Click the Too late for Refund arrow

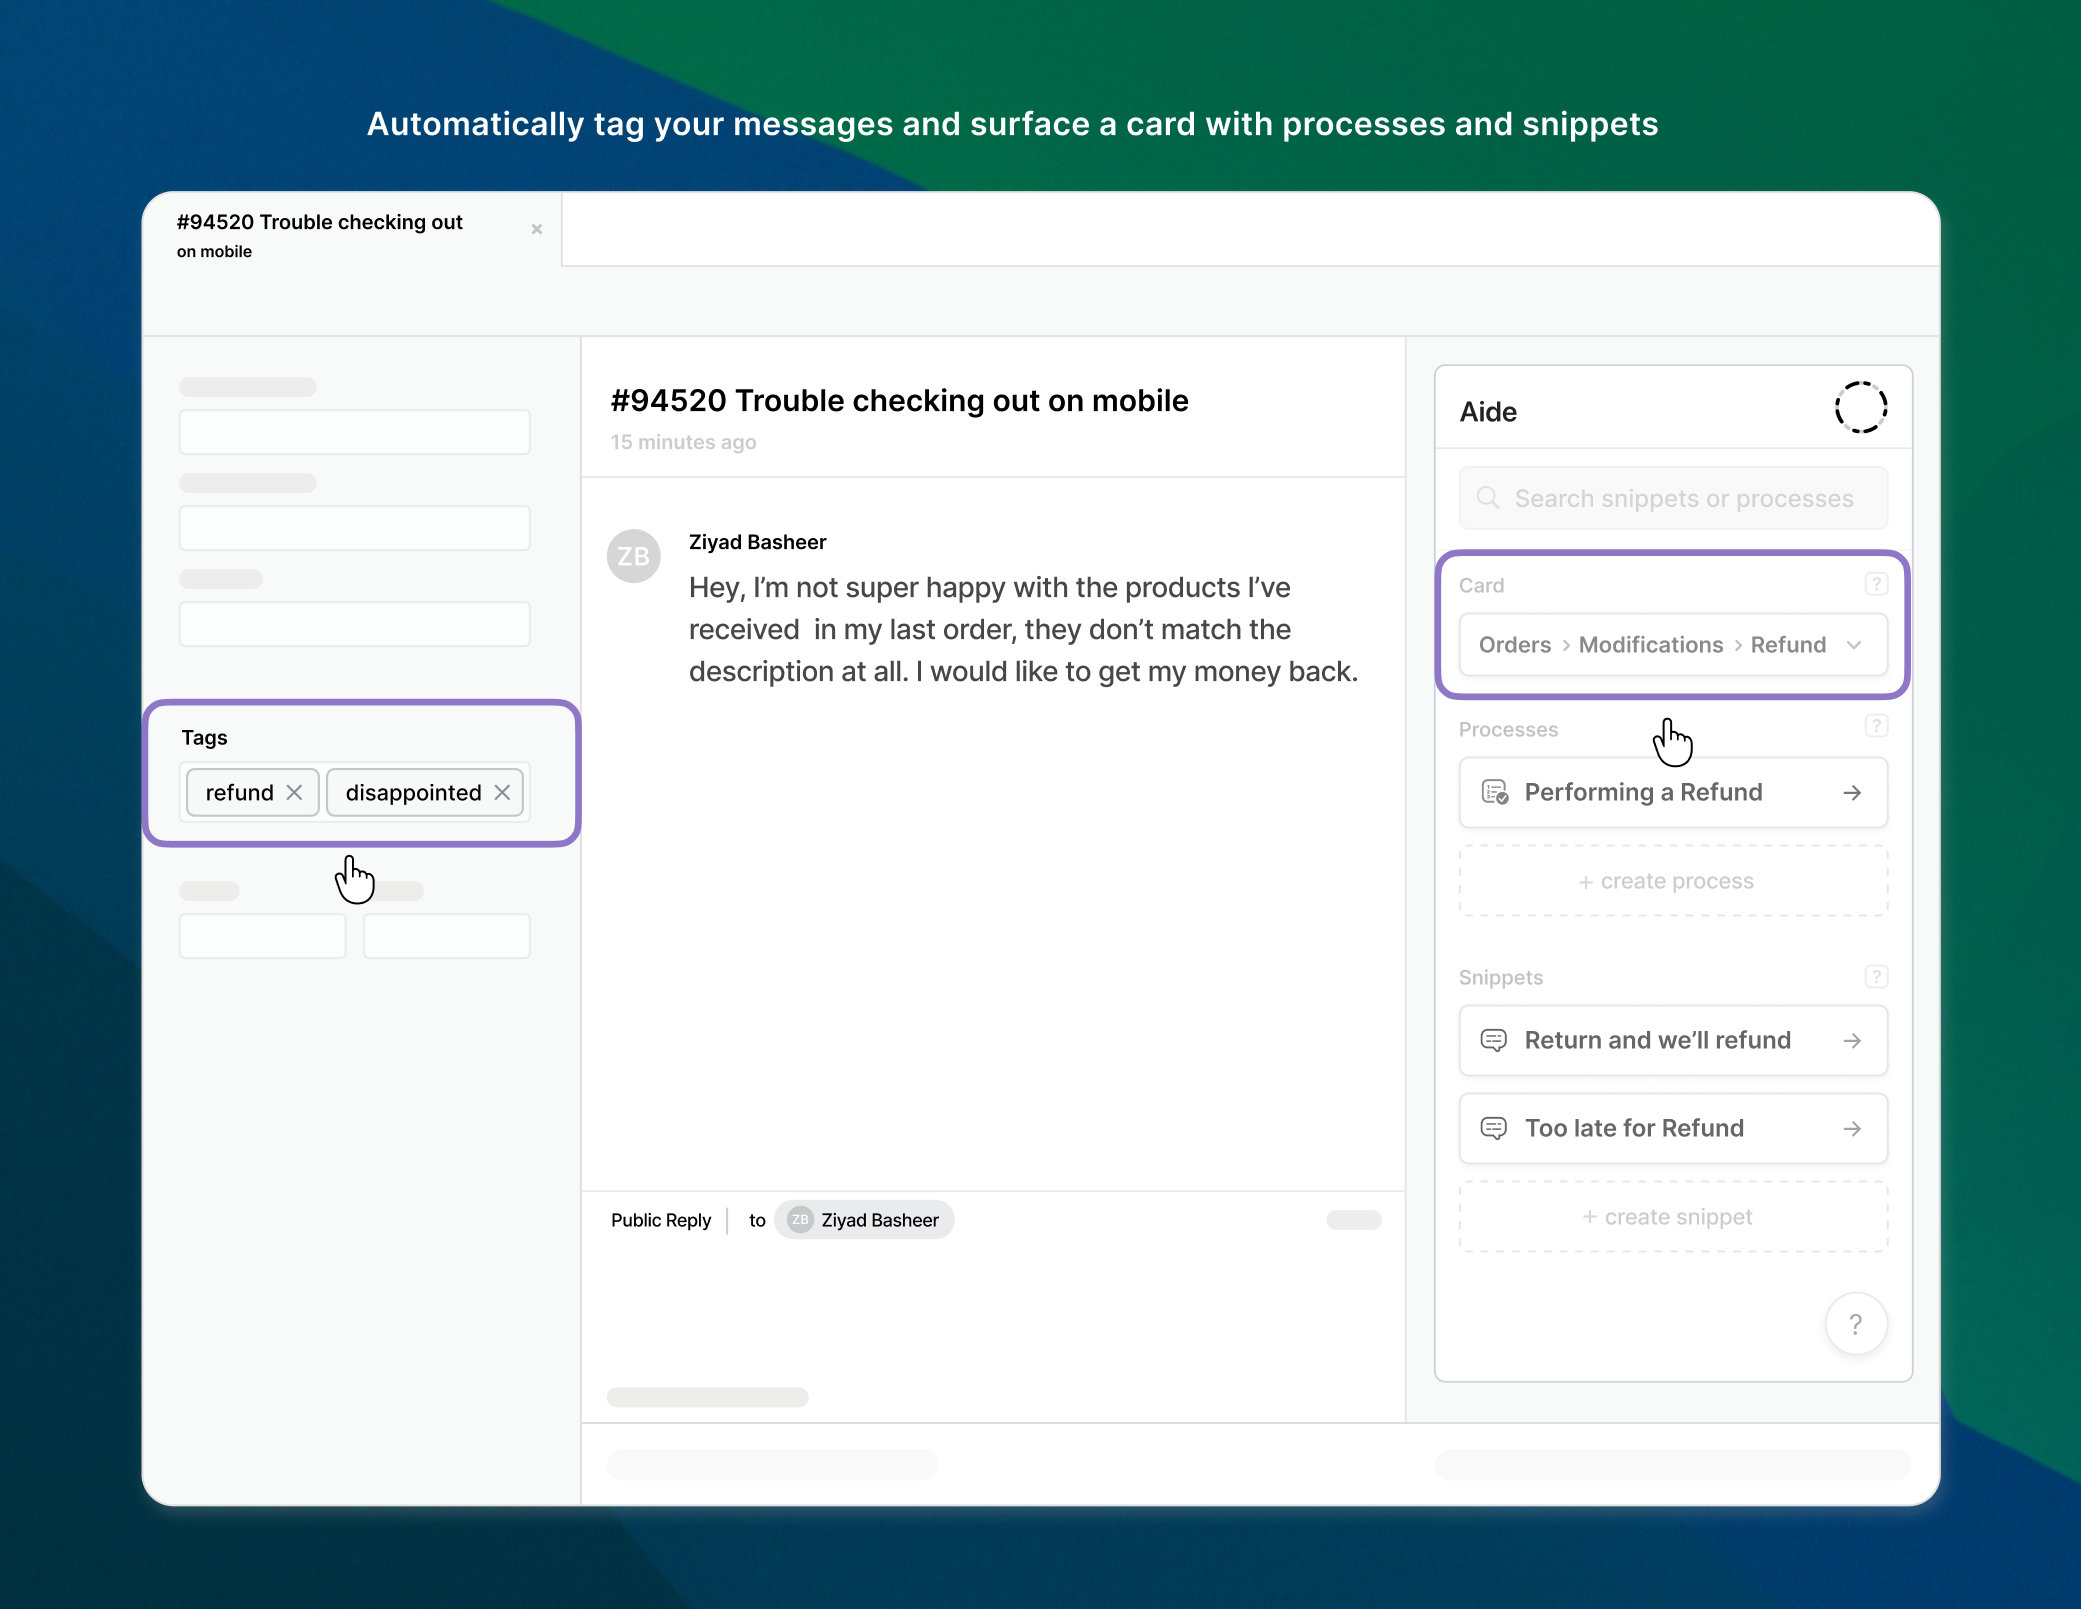pyautogui.click(x=1852, y=1128)
